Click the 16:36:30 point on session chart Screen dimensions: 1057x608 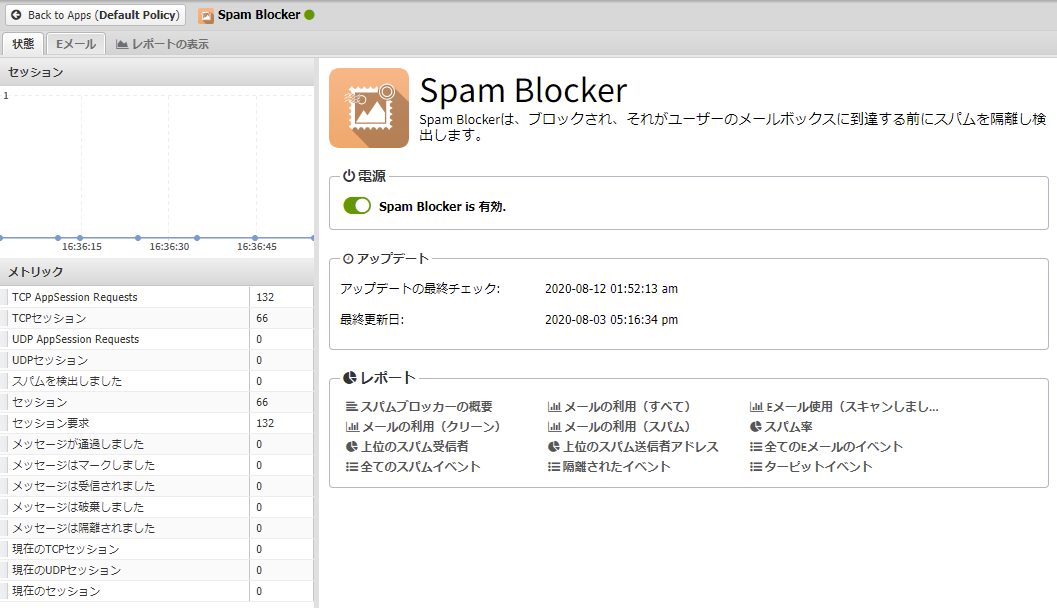click(168, 238)
